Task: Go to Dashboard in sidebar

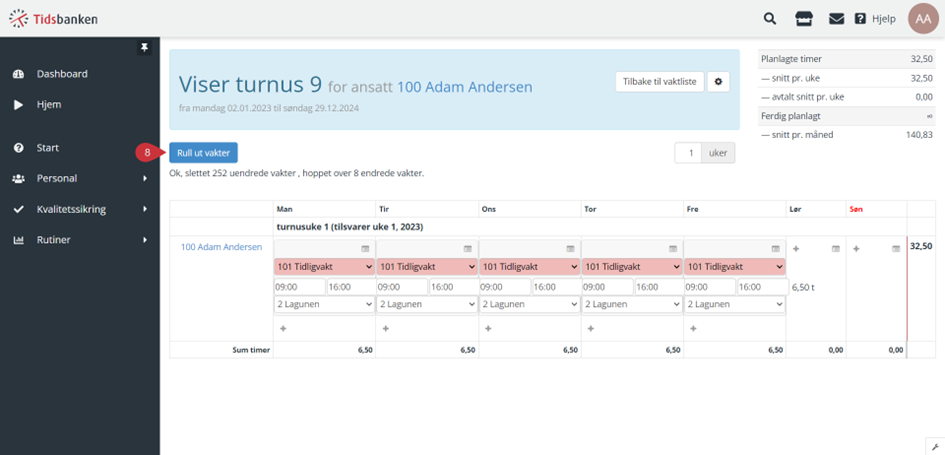Action: click(62, 74)
